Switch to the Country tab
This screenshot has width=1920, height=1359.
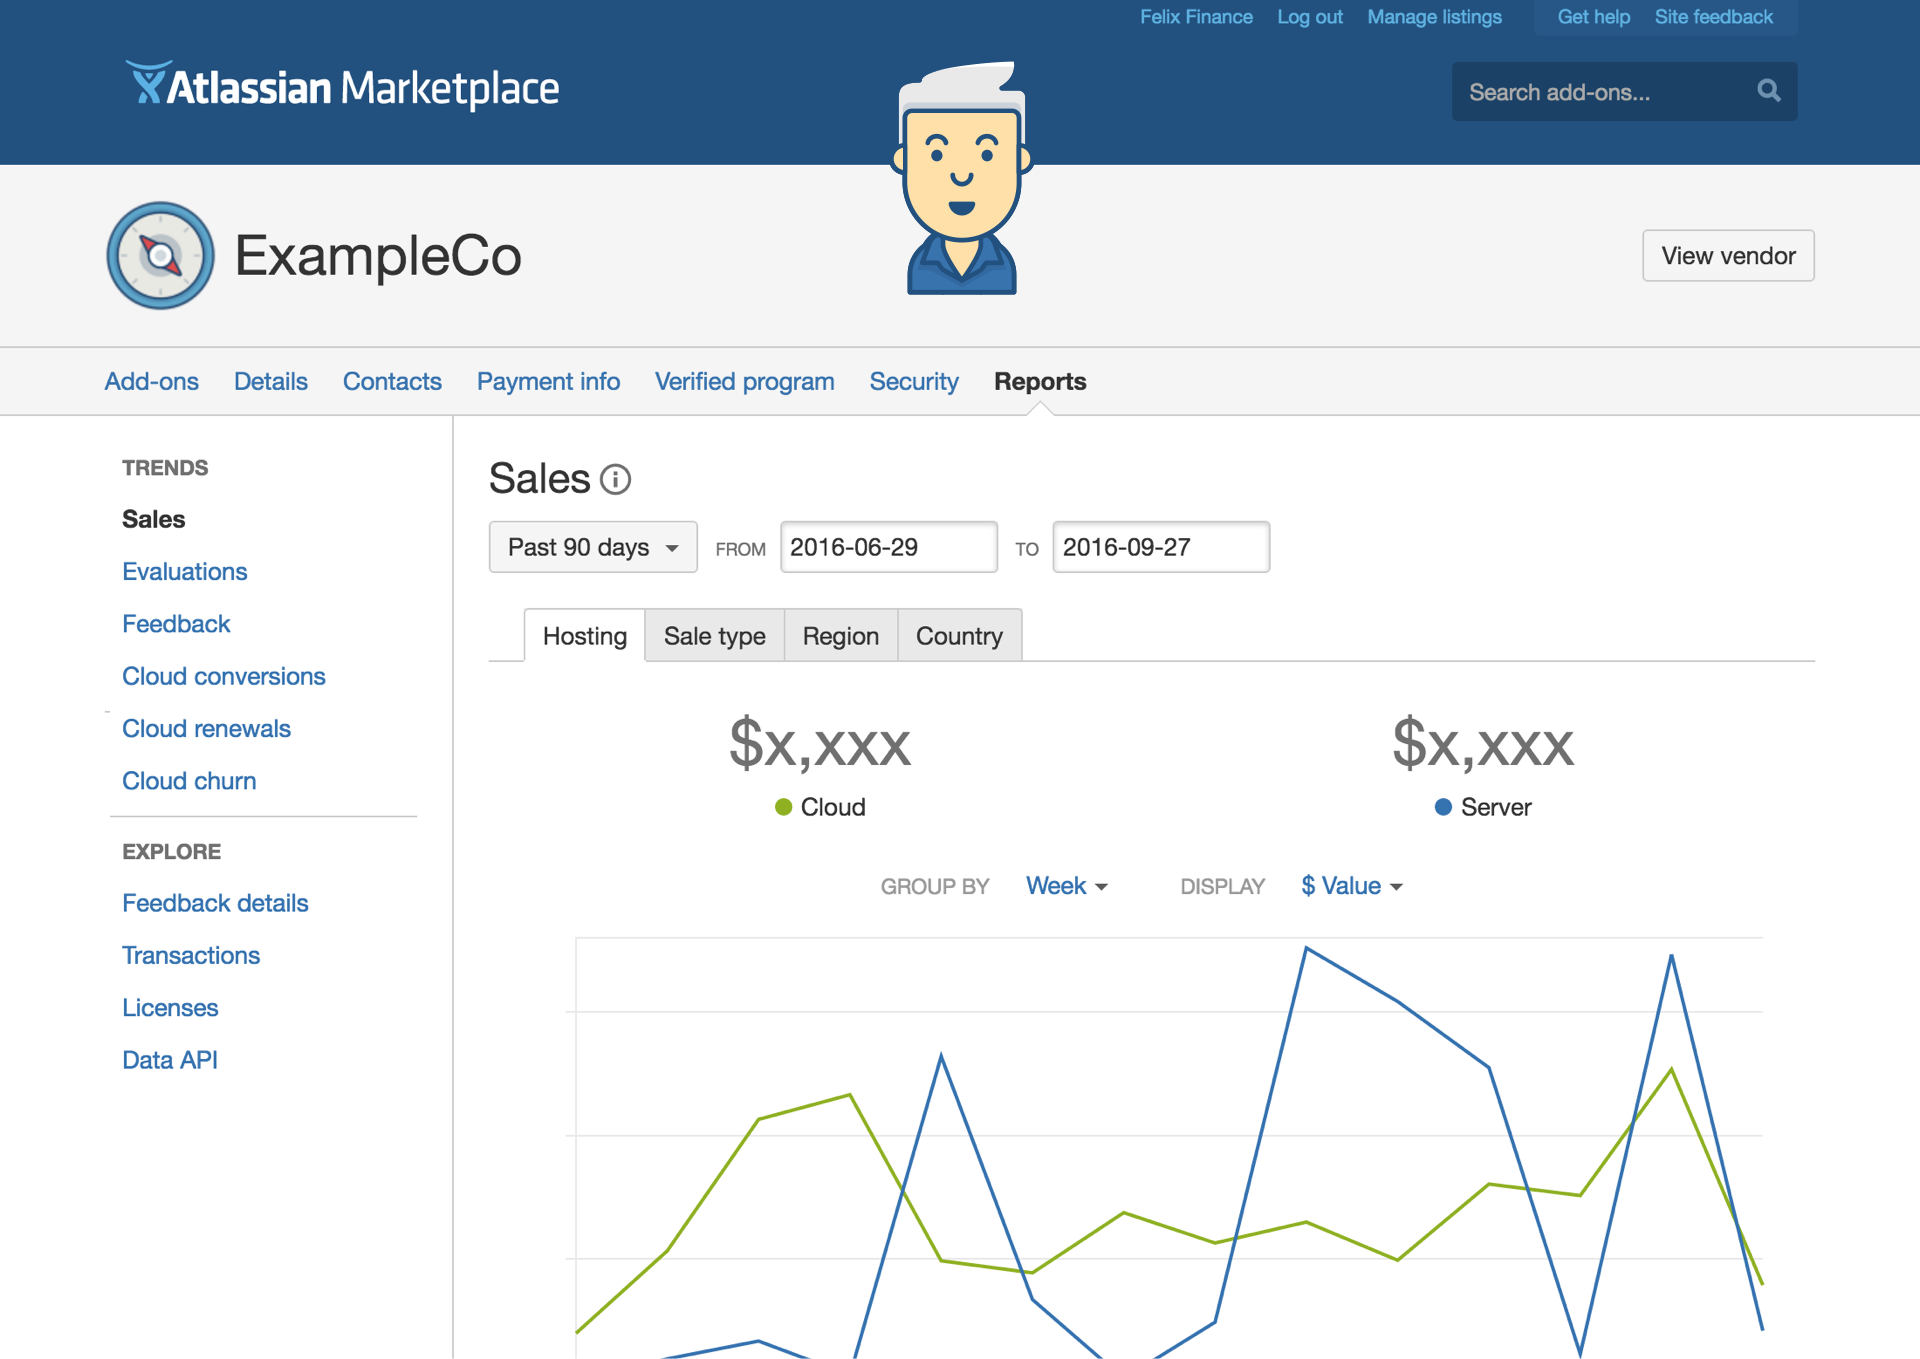[958, 635]
